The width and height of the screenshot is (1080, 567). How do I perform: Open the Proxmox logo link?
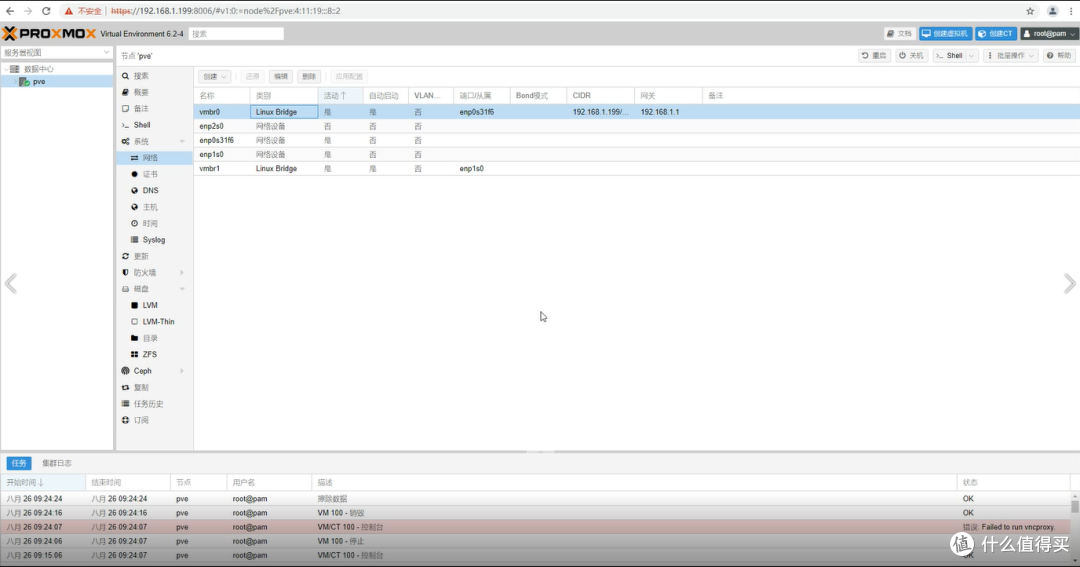click(x=49, y=34)
